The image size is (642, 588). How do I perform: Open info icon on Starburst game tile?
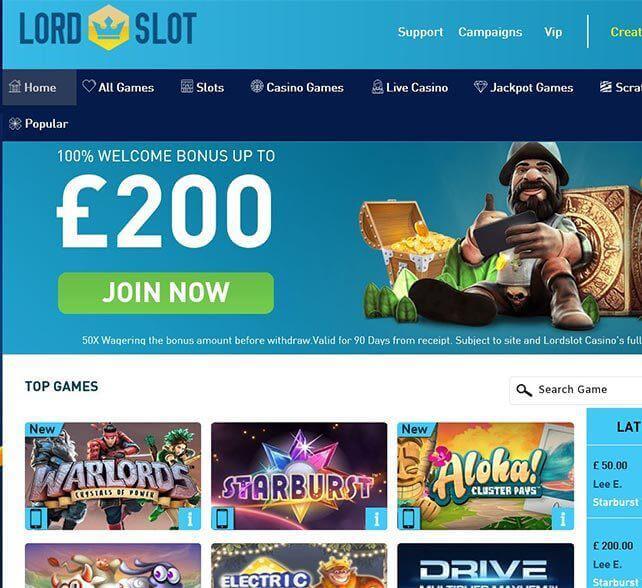pyautogui.click(x=376, y=519)
